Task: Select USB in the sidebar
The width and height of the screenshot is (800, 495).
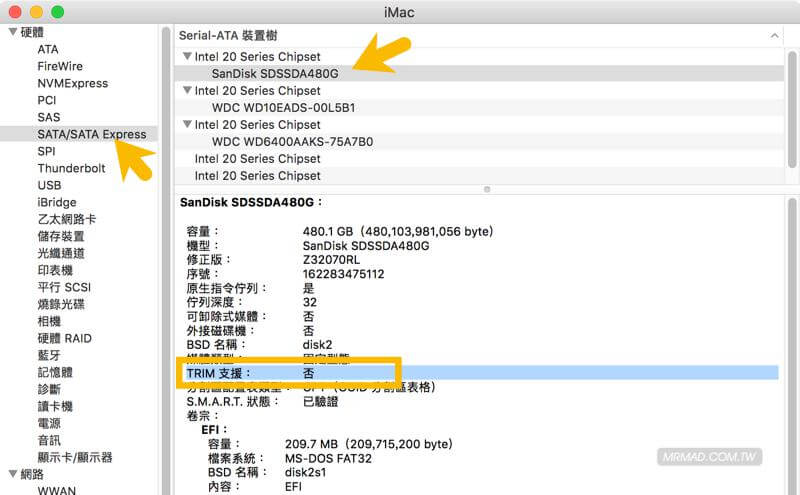Action: click(x=49, y=185)
